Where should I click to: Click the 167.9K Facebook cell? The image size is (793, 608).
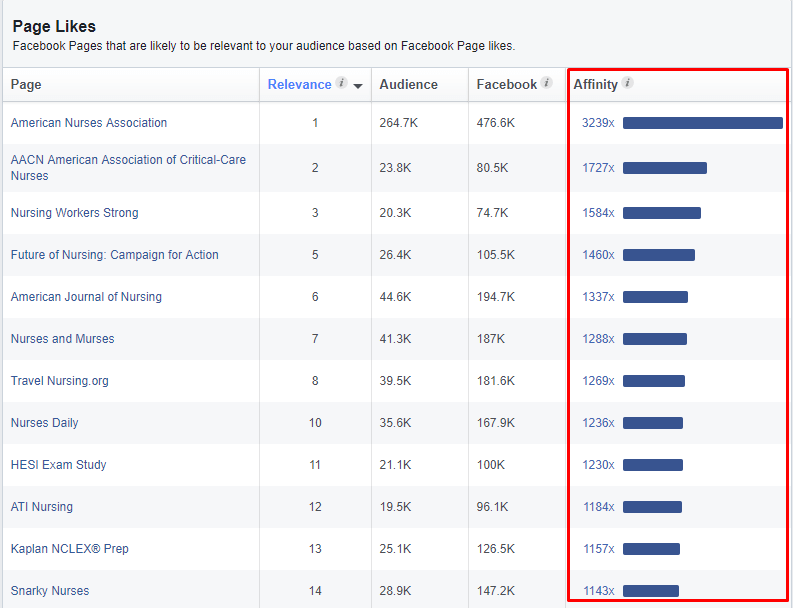[x=496, y=422]
